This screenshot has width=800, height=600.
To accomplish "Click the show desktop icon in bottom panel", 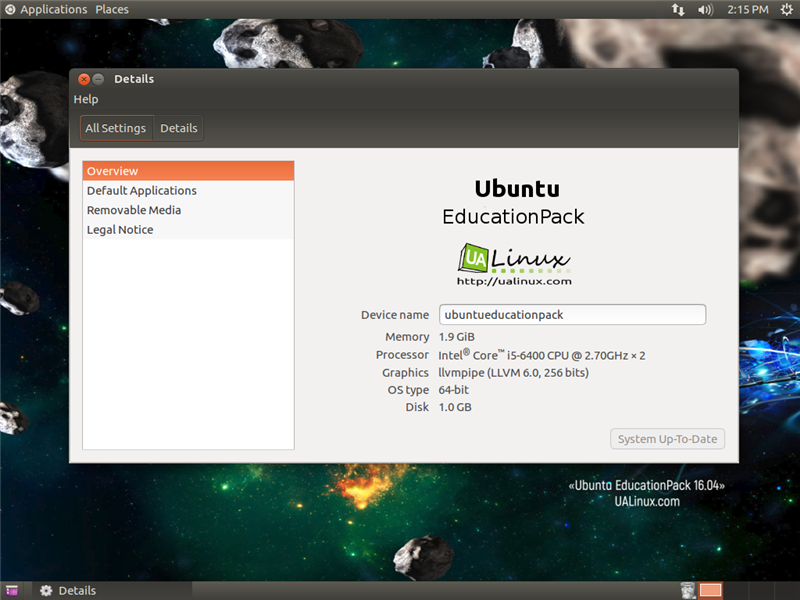I will pyautogui.click(x=12, y=591).
